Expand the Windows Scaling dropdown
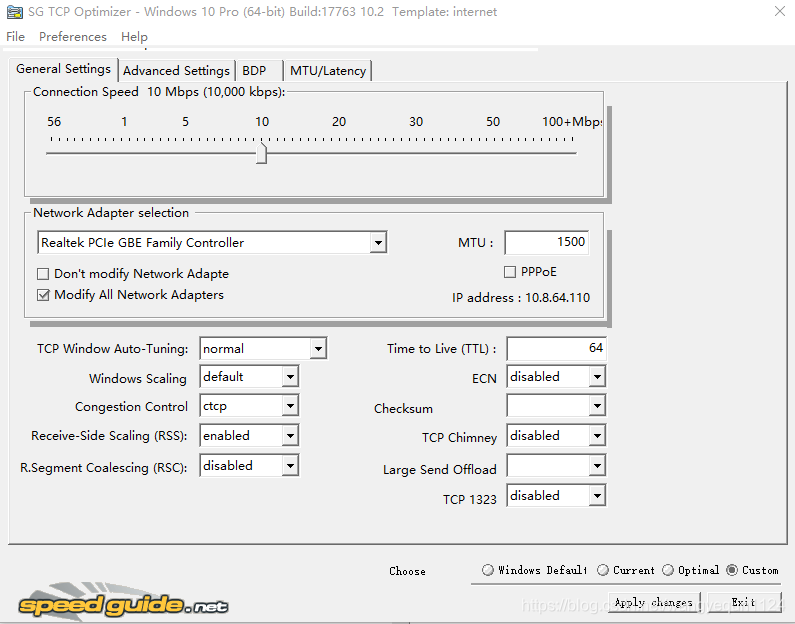Screen dimensions: 795x624 point(290,377)
